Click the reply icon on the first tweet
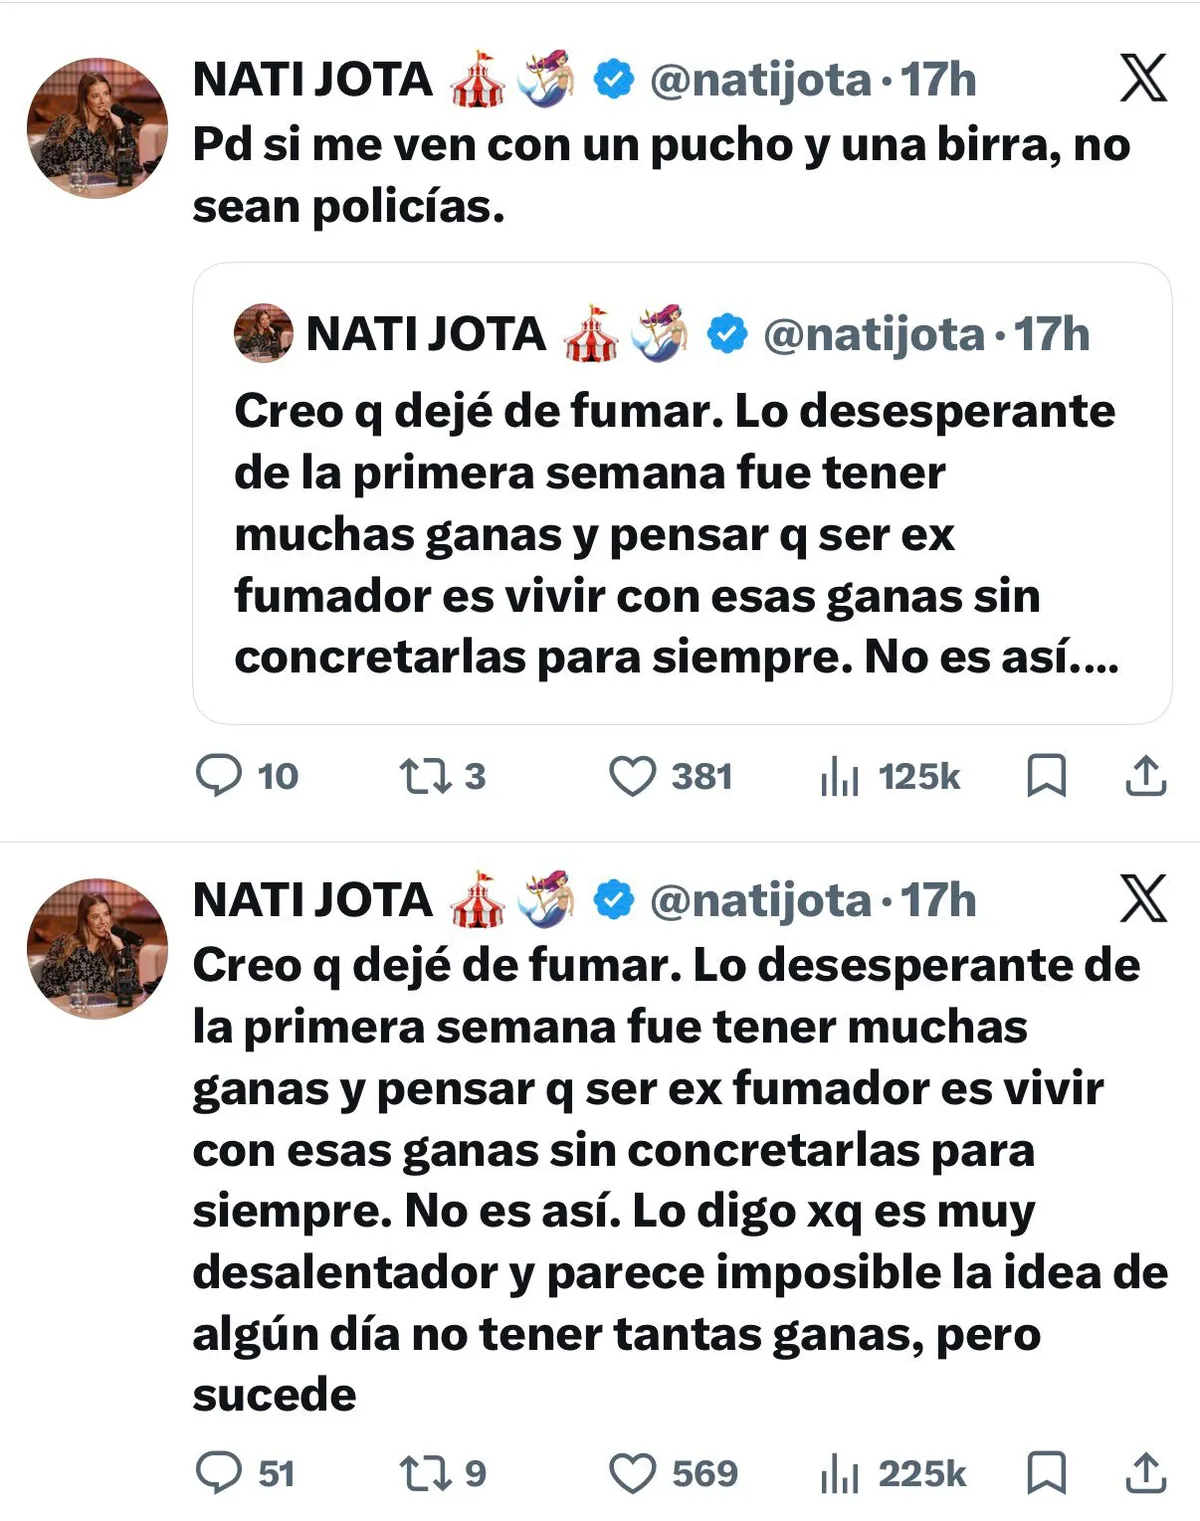Viewport: 1200px width, 1521px height. point(218,776)
